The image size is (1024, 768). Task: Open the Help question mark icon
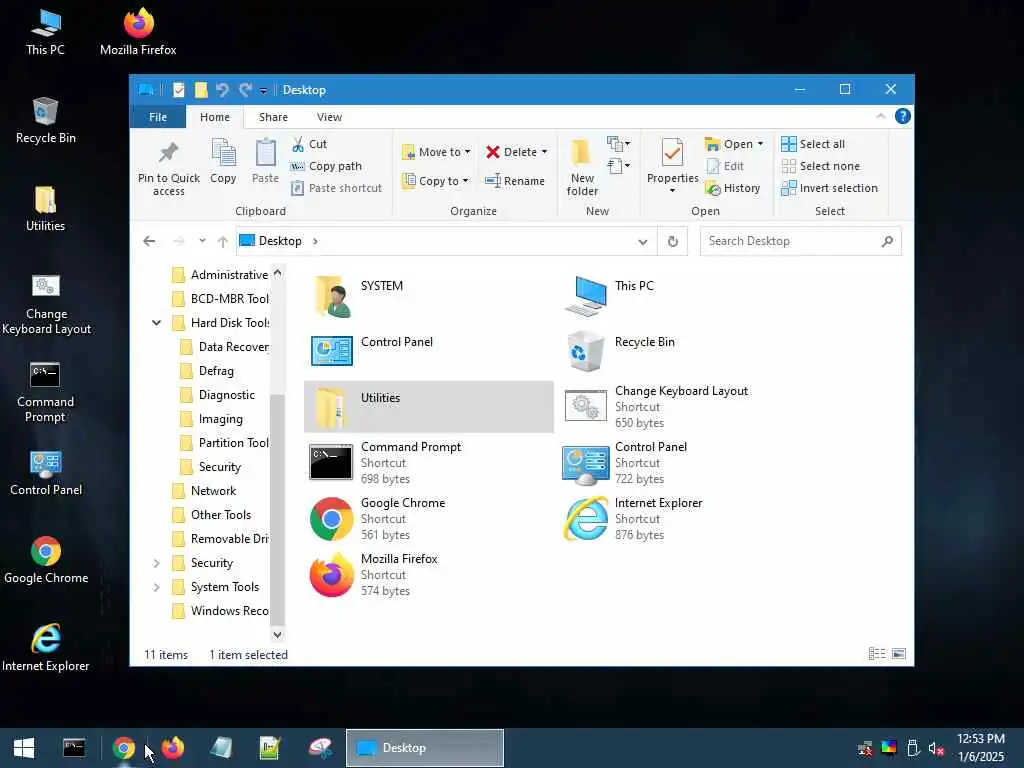point(903,116)
